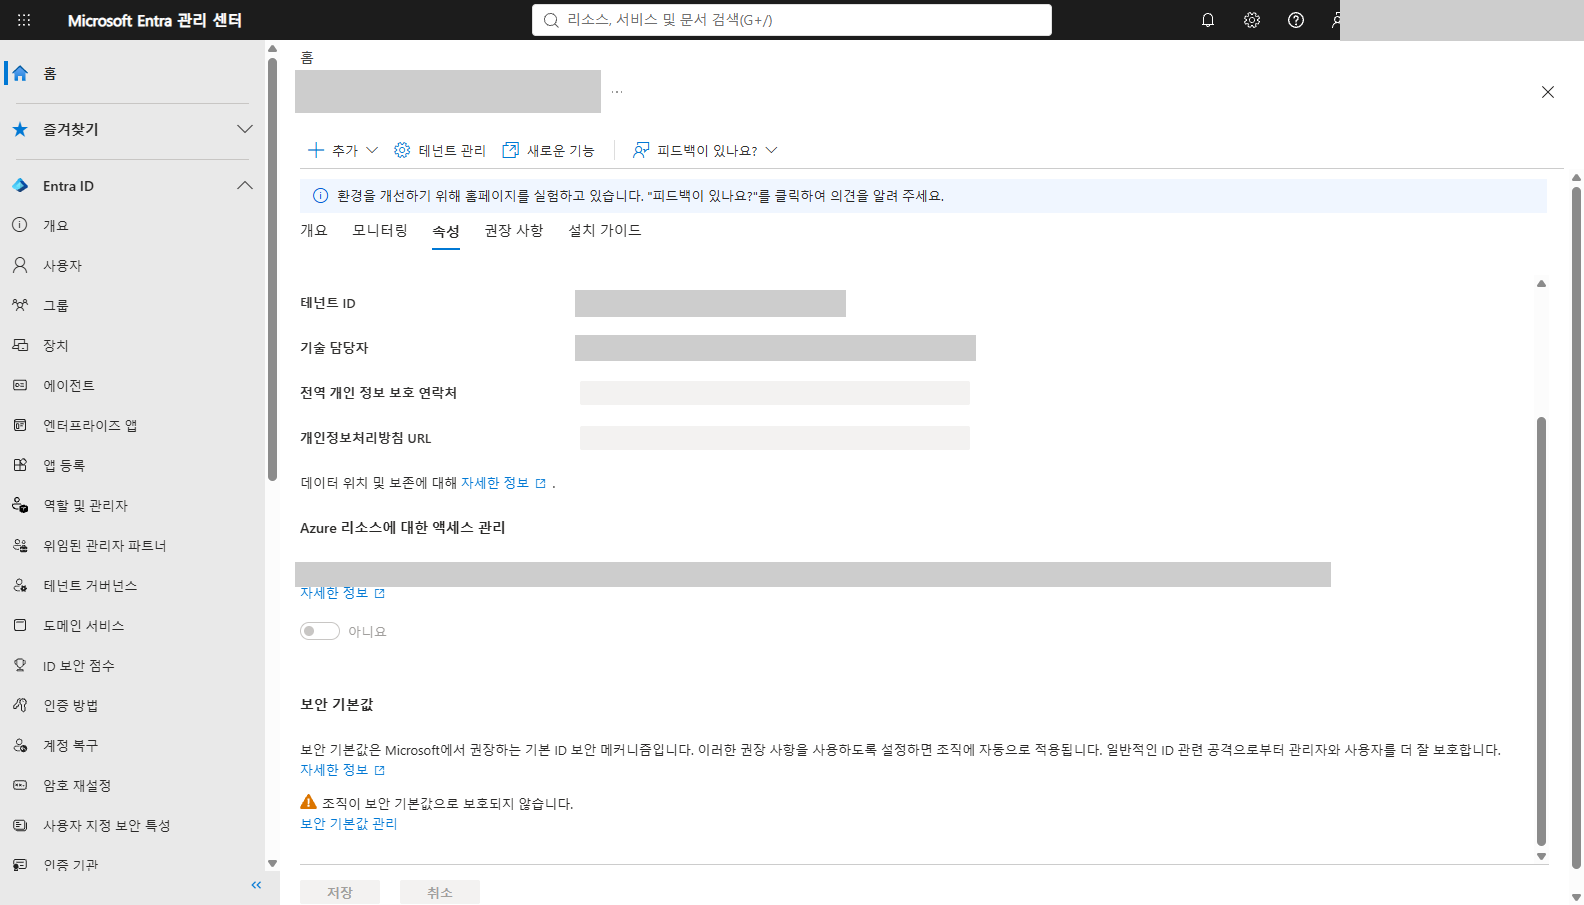Click the 홈 house icon in sidebar
The image size is (1584, 905).
point(20,73)
